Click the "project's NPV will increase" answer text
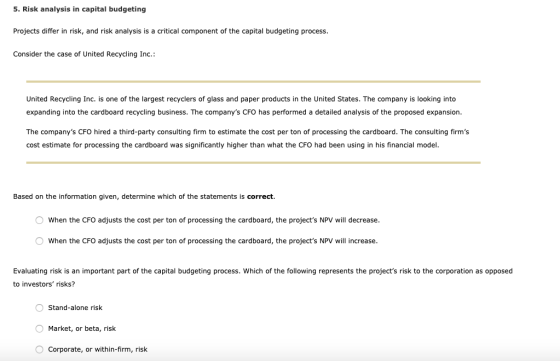Viewport: 560px width, 361px height. point(213,241)
